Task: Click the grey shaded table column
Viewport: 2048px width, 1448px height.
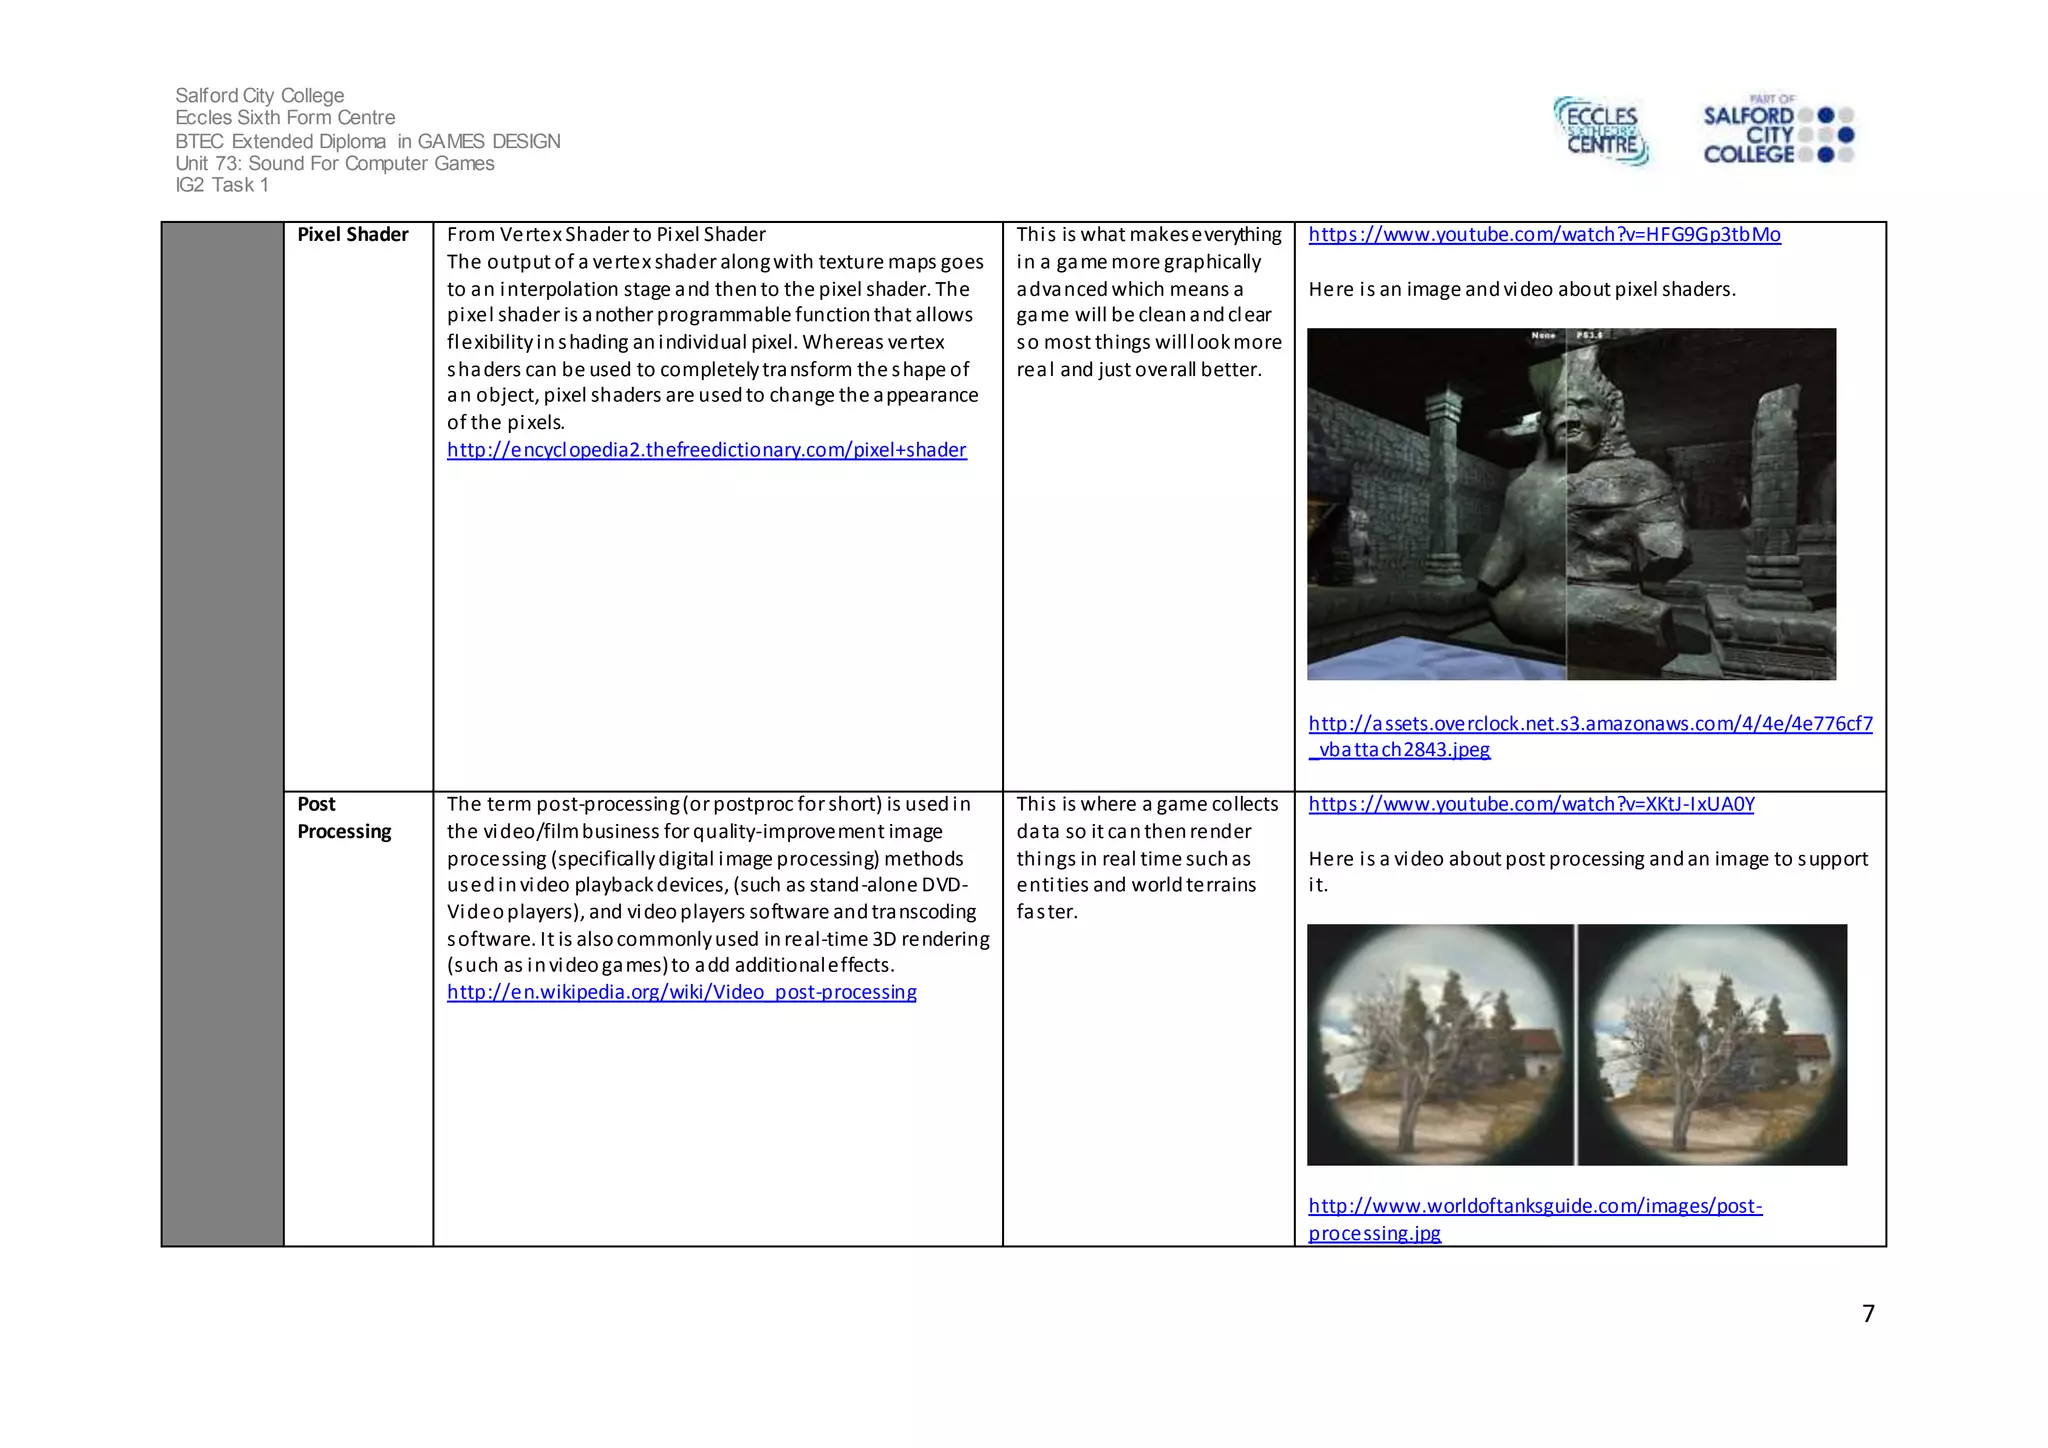Action: [x=222, y=733]
